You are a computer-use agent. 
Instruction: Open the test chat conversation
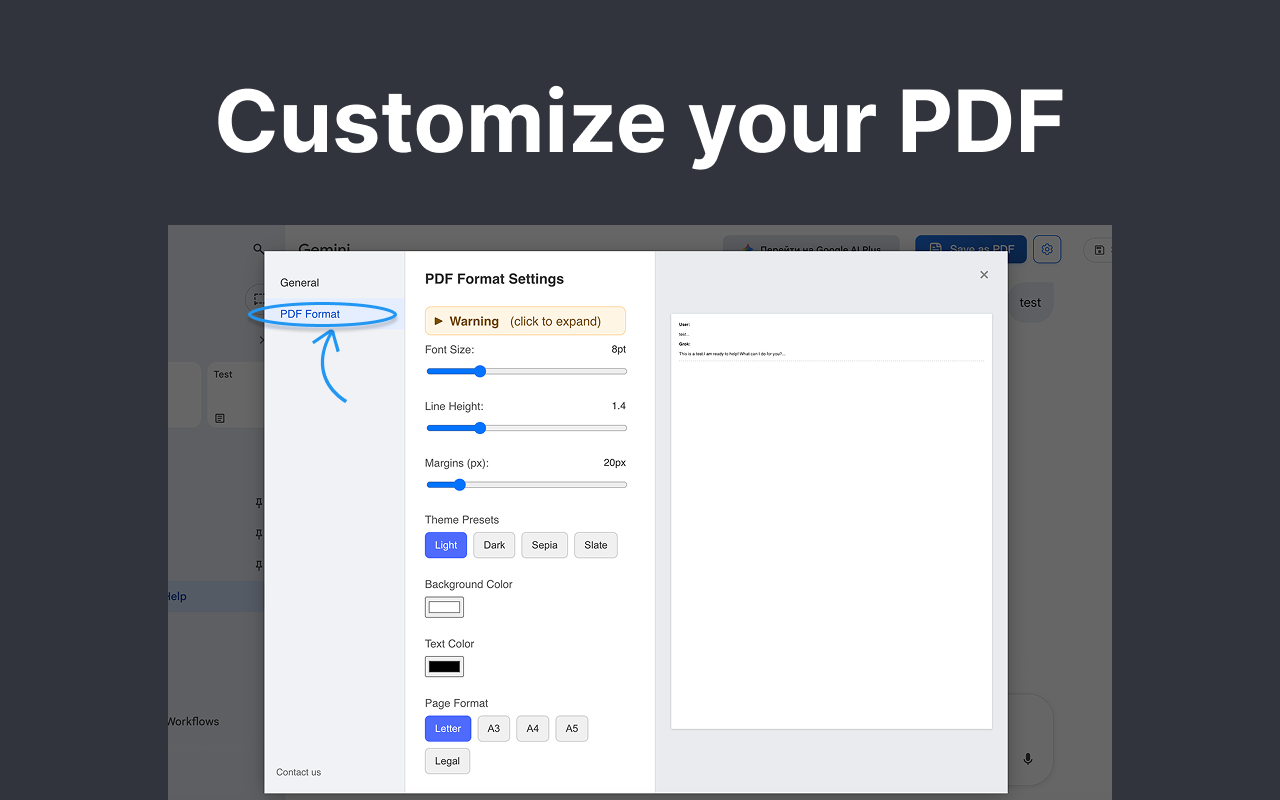pos(1031,301)
